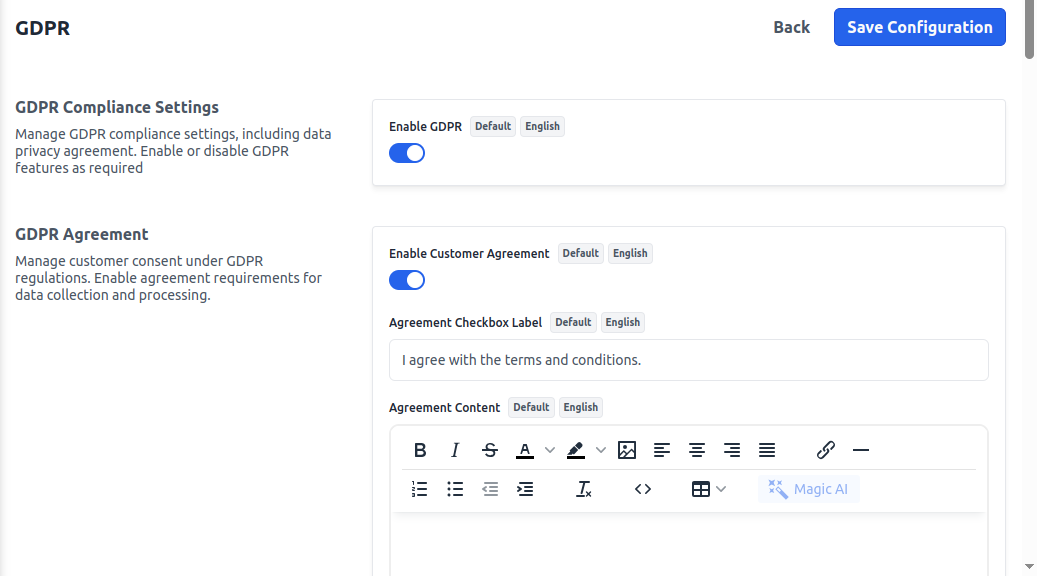Insert a hyperlink in the editor
The image size is (1037, 576).
825,450
